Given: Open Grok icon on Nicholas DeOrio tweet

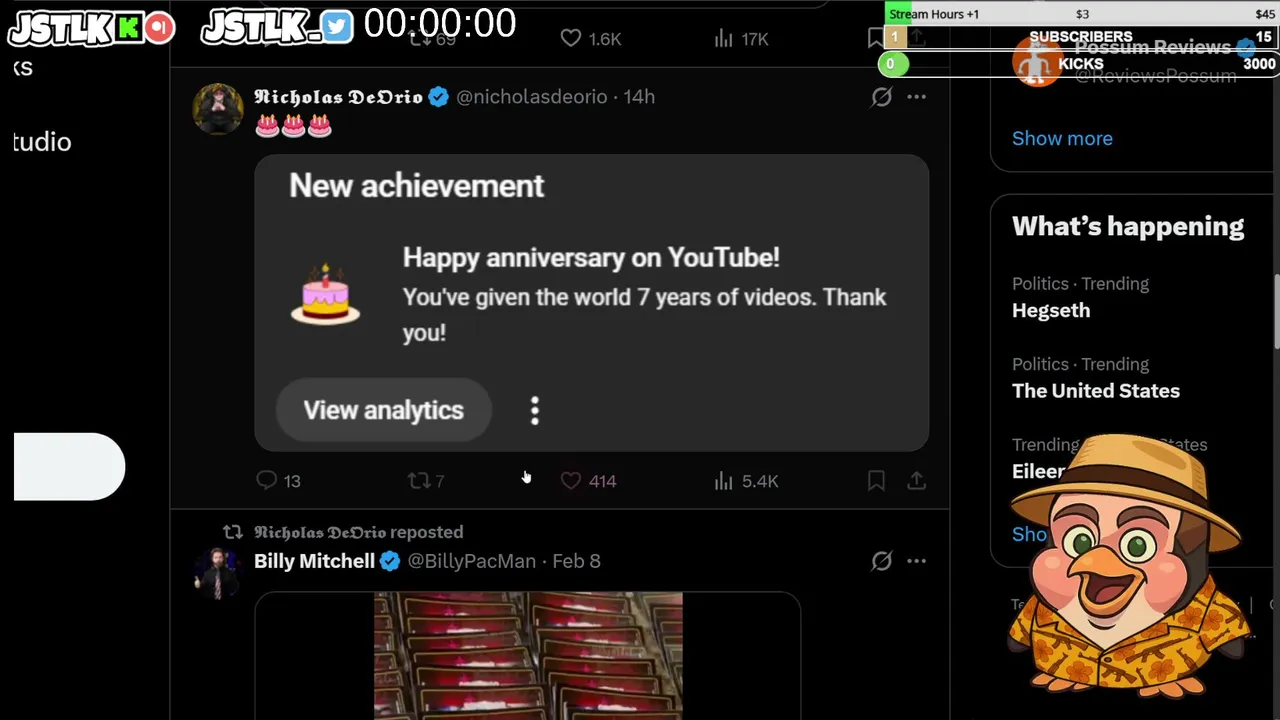Looking at the screenshot, I should 881,97.
